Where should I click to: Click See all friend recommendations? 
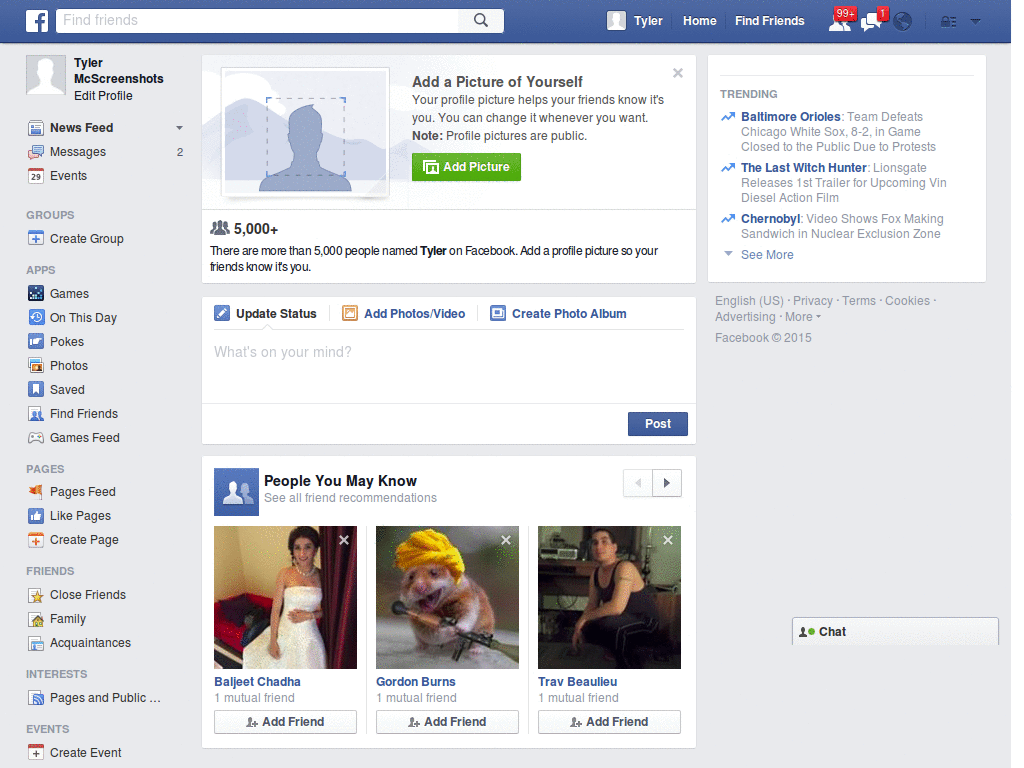[x=350, y=498]
